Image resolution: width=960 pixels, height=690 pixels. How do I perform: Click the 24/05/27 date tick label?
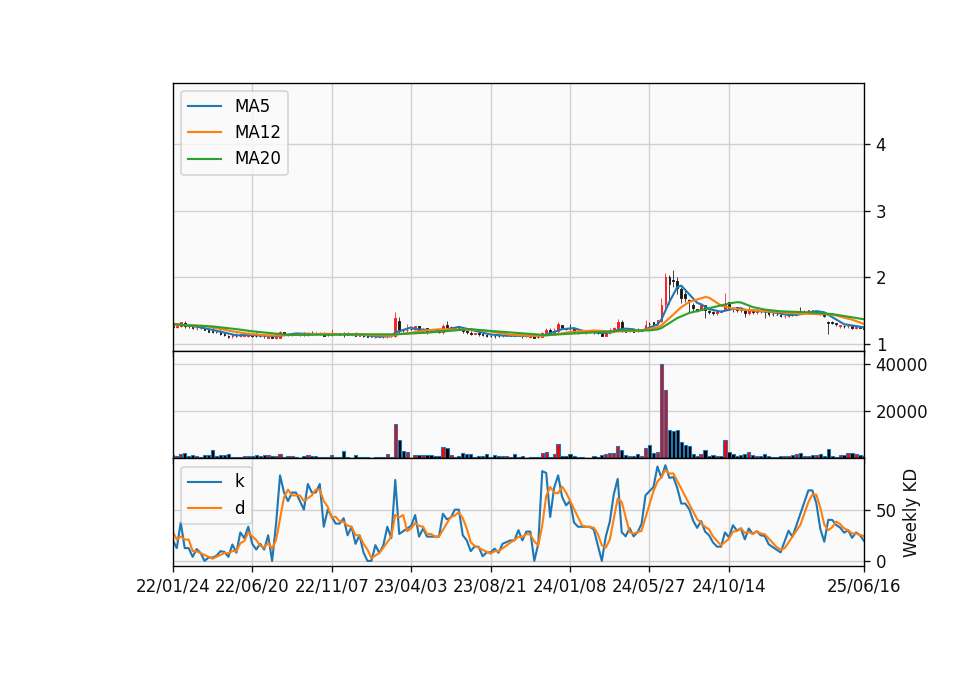(649, 586)
